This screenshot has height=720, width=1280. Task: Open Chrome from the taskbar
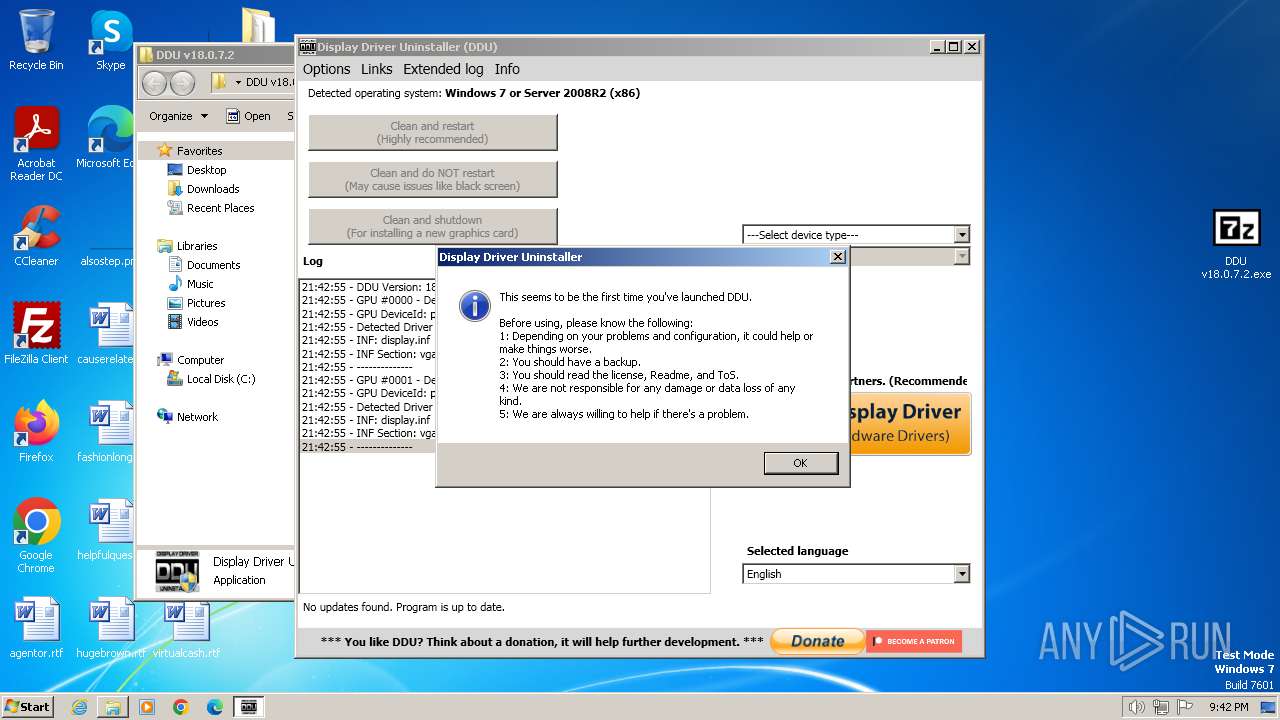pos(180,707)
